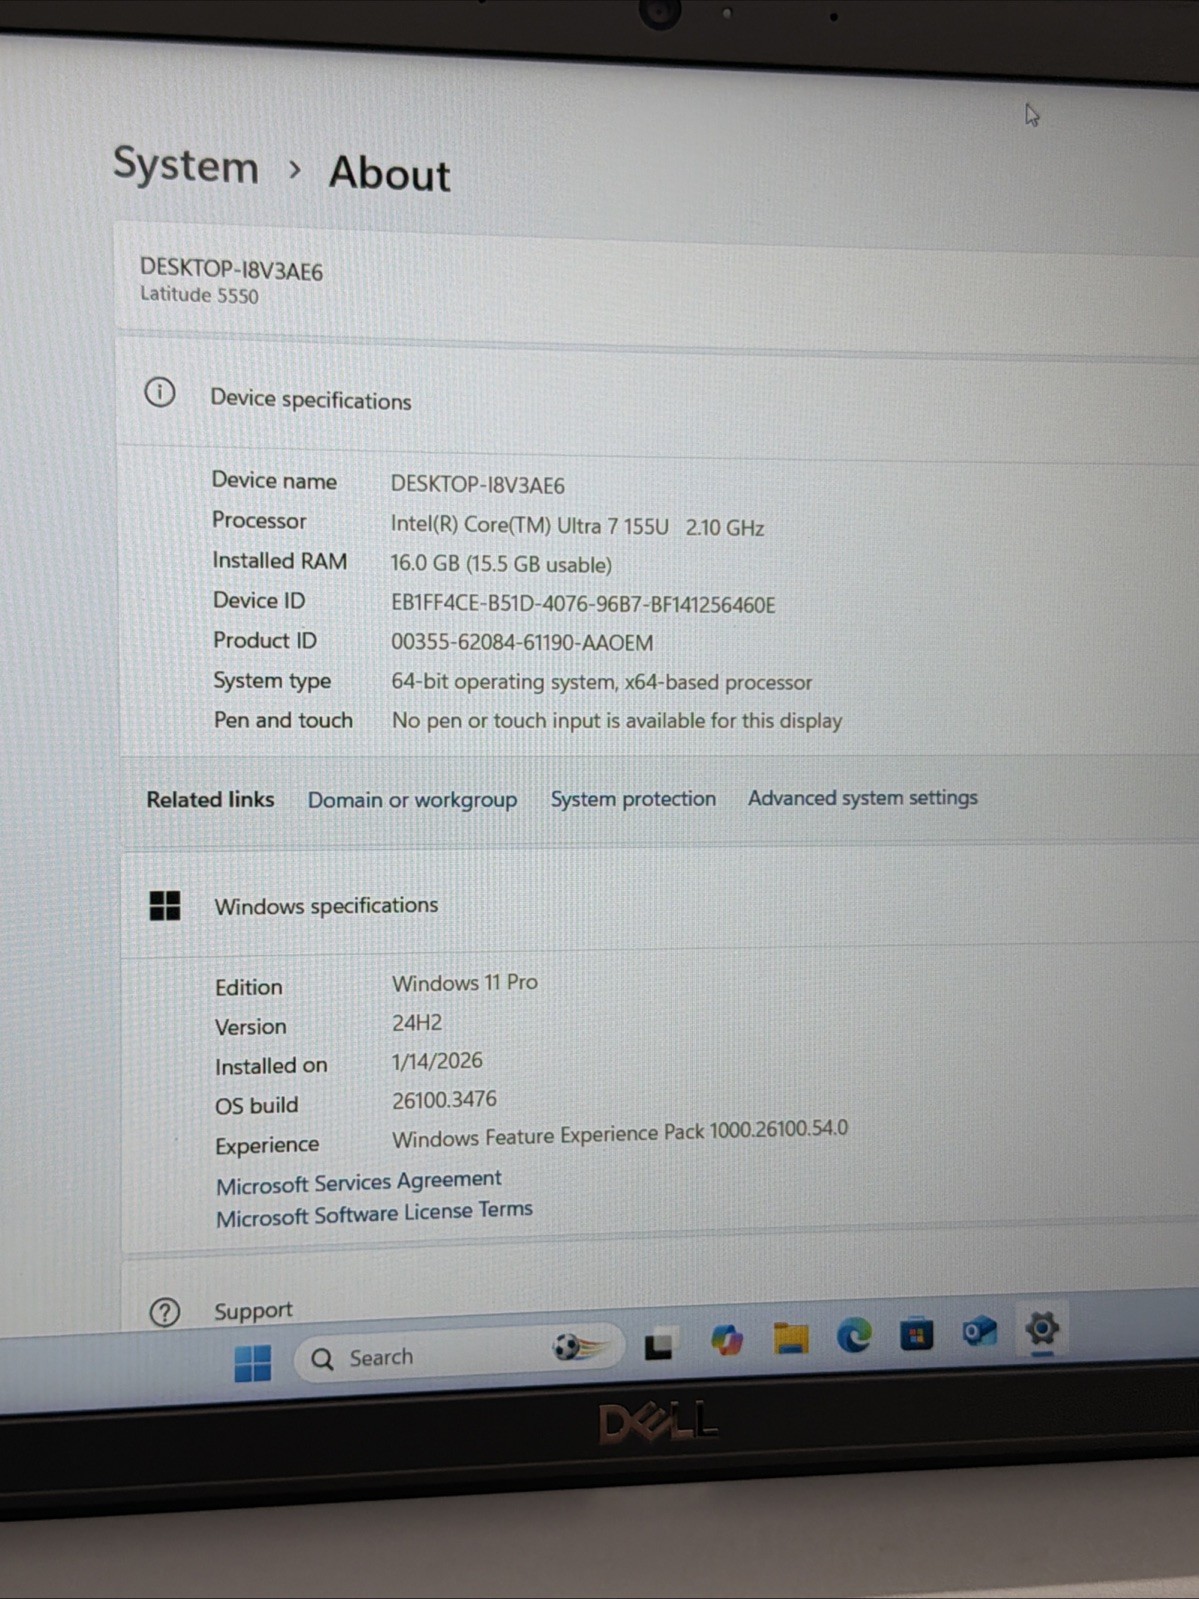The width and height of the screenshot is (1199, 1599).
Task: Click the Latitude 5550 model label
Action: 199,295
